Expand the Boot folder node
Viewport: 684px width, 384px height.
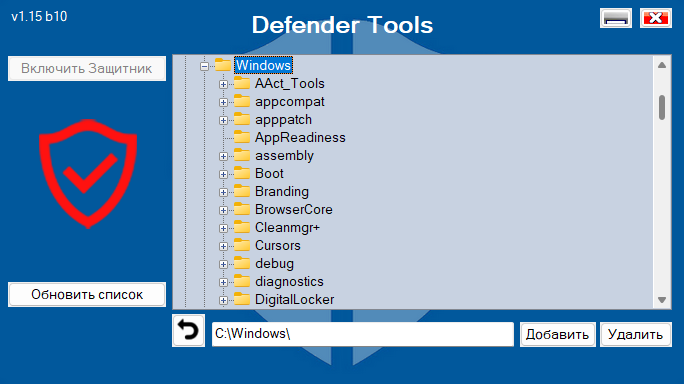(223, 175)
